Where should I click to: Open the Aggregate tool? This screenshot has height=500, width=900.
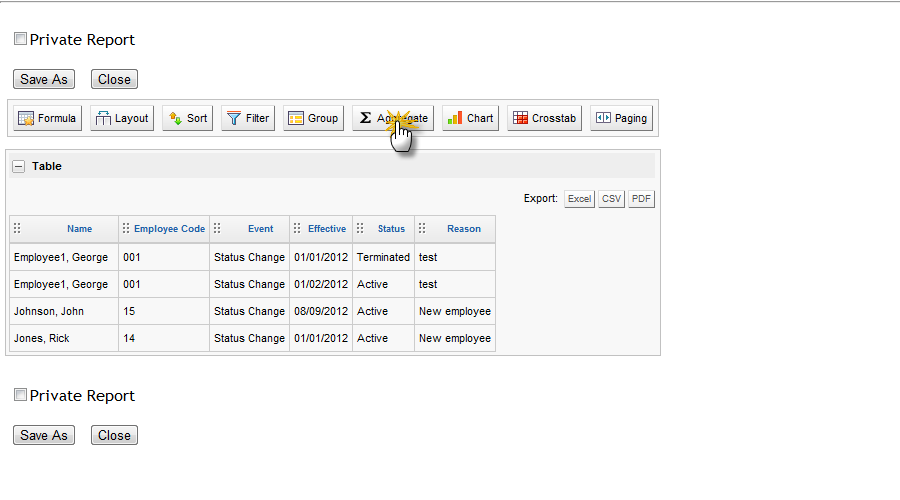coord(393,118)
